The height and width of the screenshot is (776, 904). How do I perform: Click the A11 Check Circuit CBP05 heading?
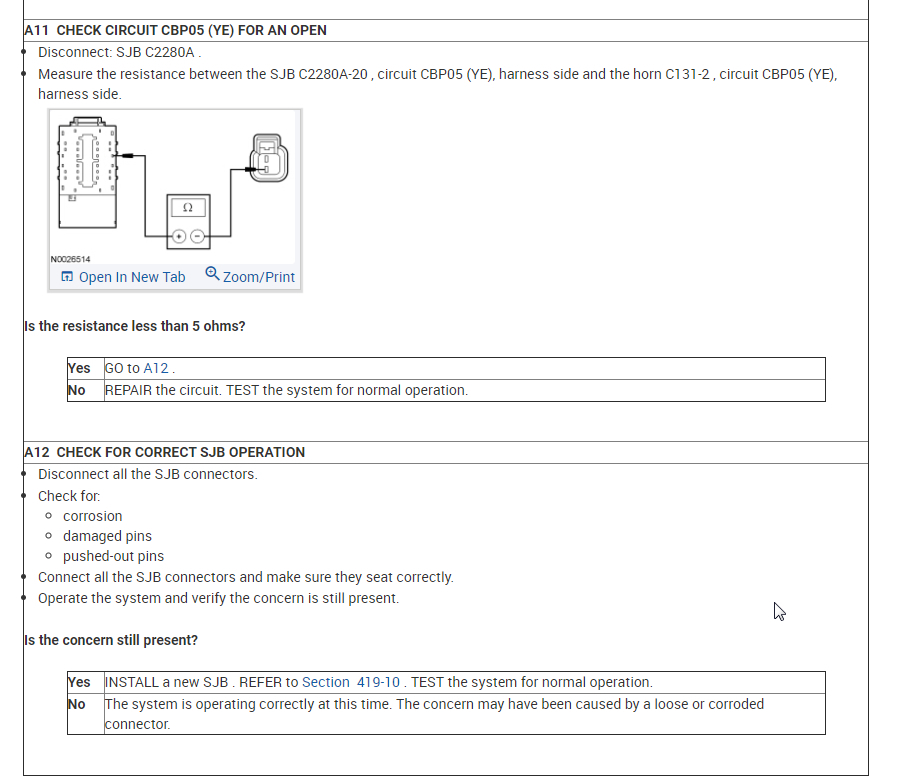[175, 30]
